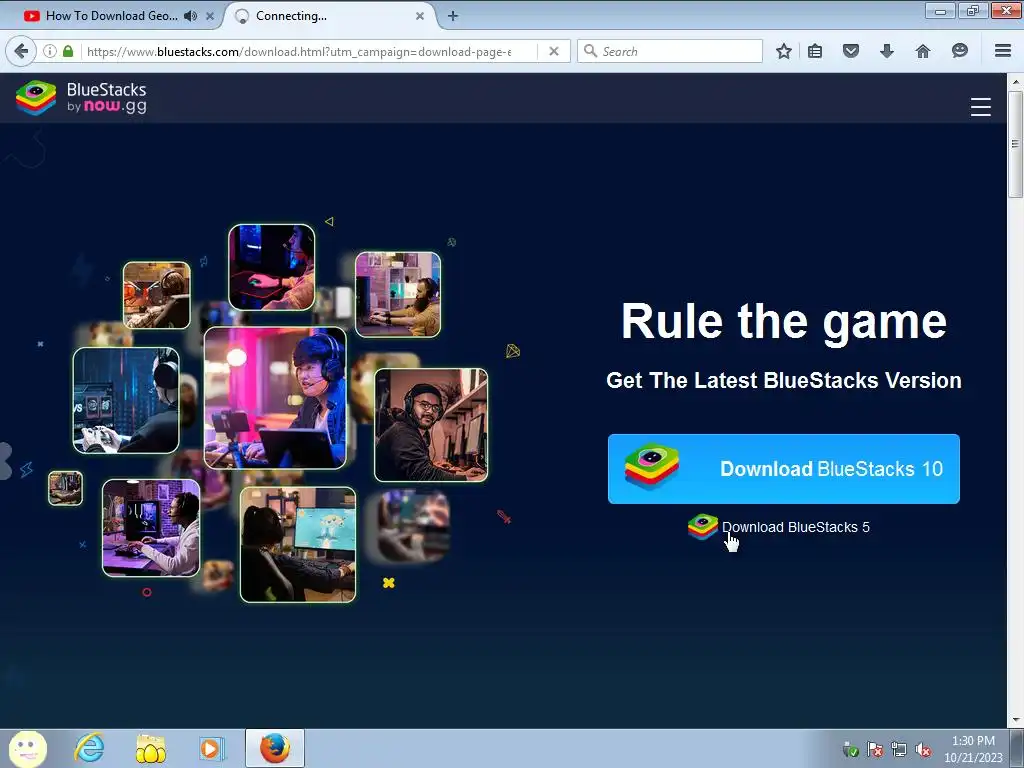Open a new tab with plus button
Viewport: 1024px width, 768px height.
click(x=453, y=16)
